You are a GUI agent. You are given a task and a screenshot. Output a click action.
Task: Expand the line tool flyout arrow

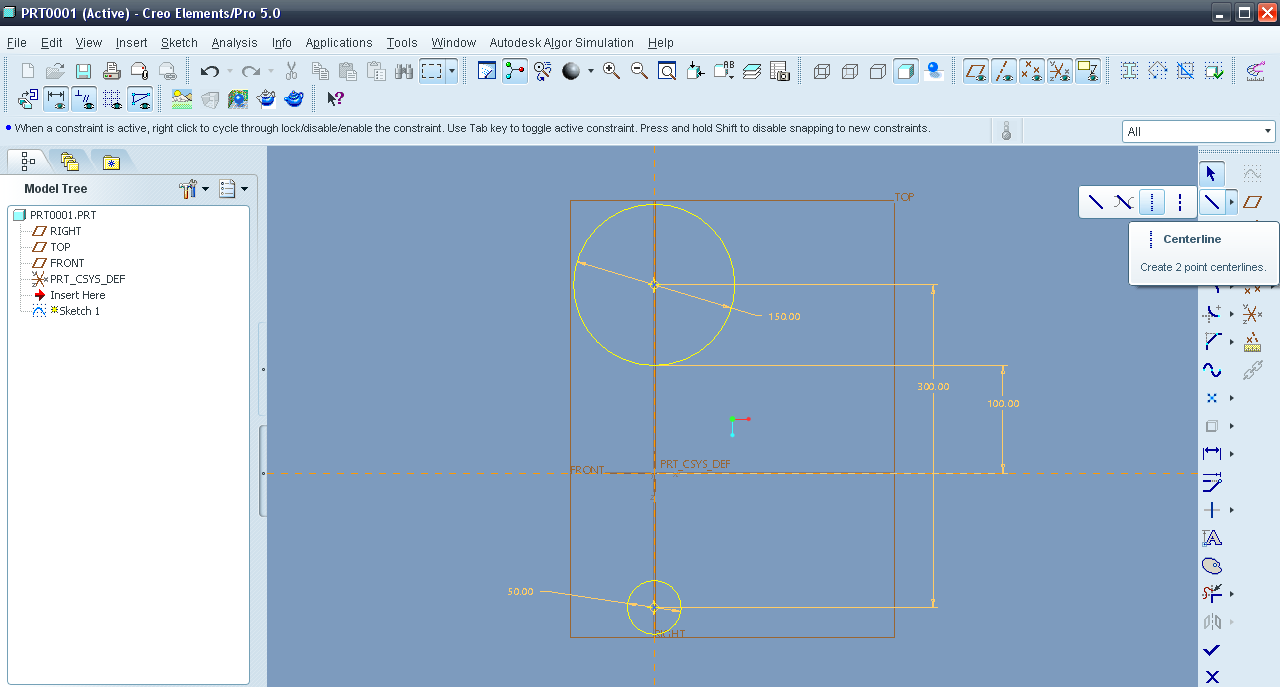1232,202
